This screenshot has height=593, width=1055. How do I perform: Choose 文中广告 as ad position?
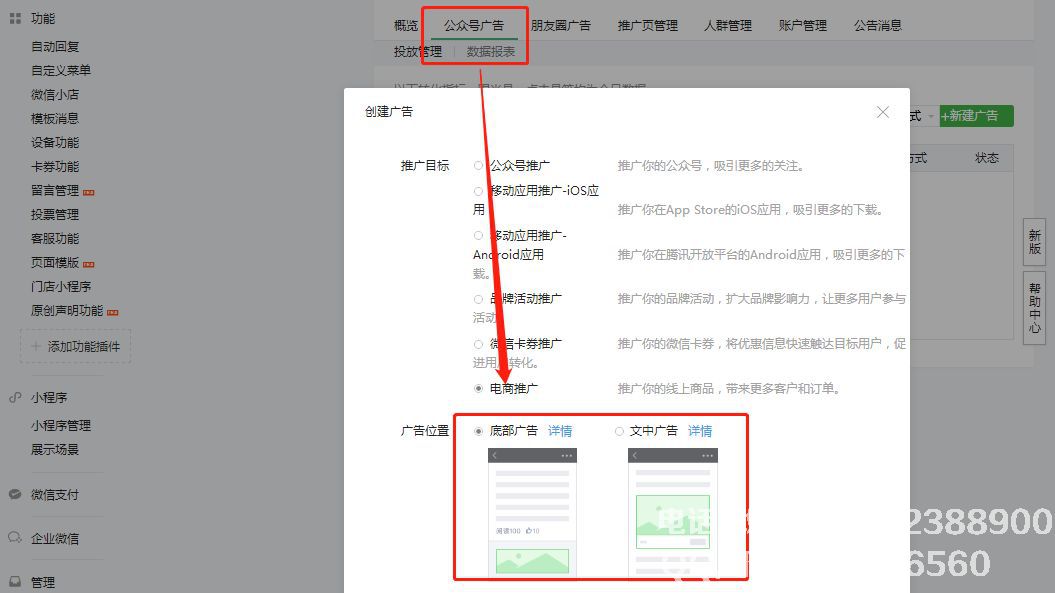(619, 431)
